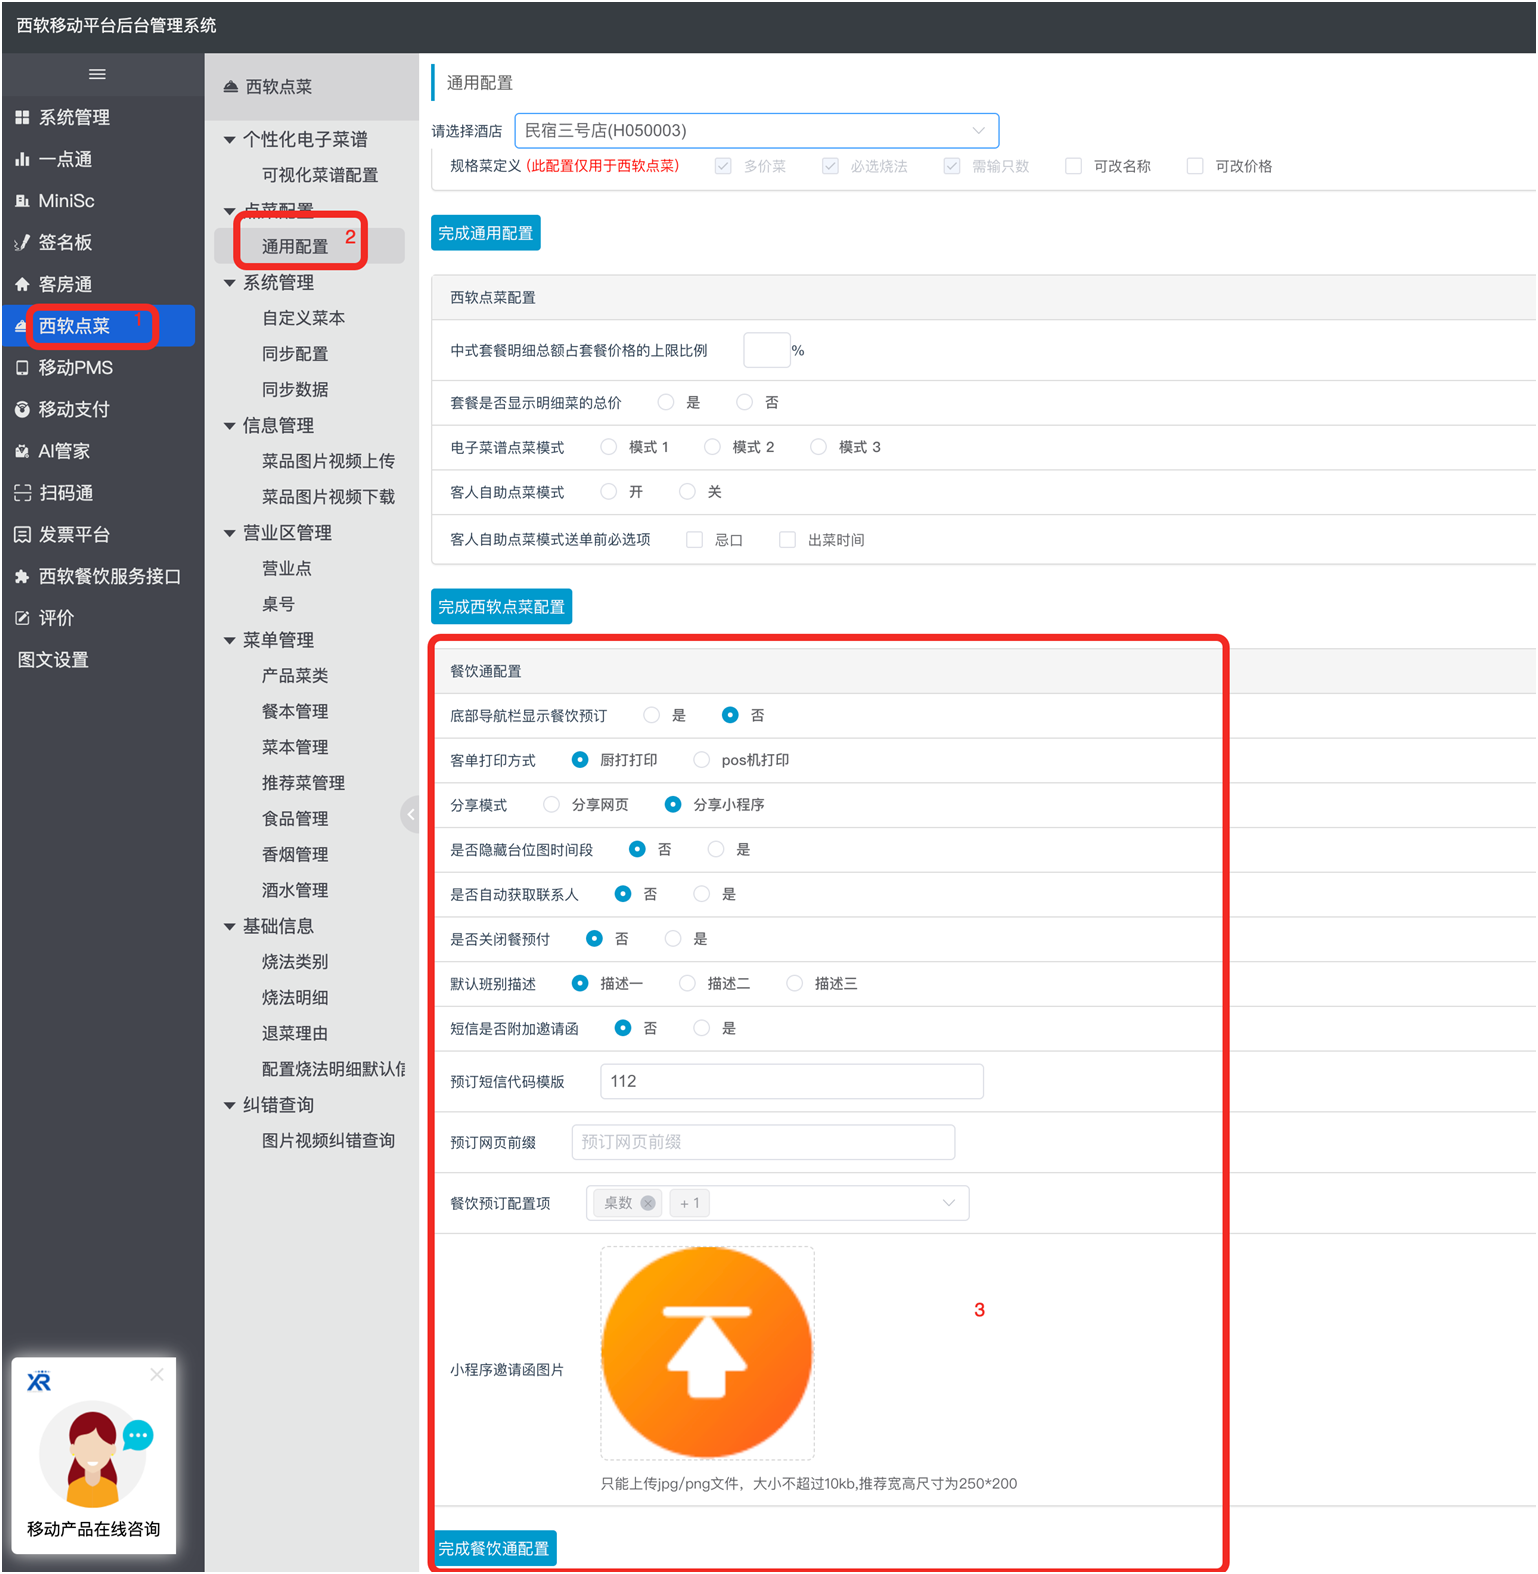This screenshot has width=1538, height=1574.
Task: Click the 一点通 bar chart icon
Action: point(22,160)
